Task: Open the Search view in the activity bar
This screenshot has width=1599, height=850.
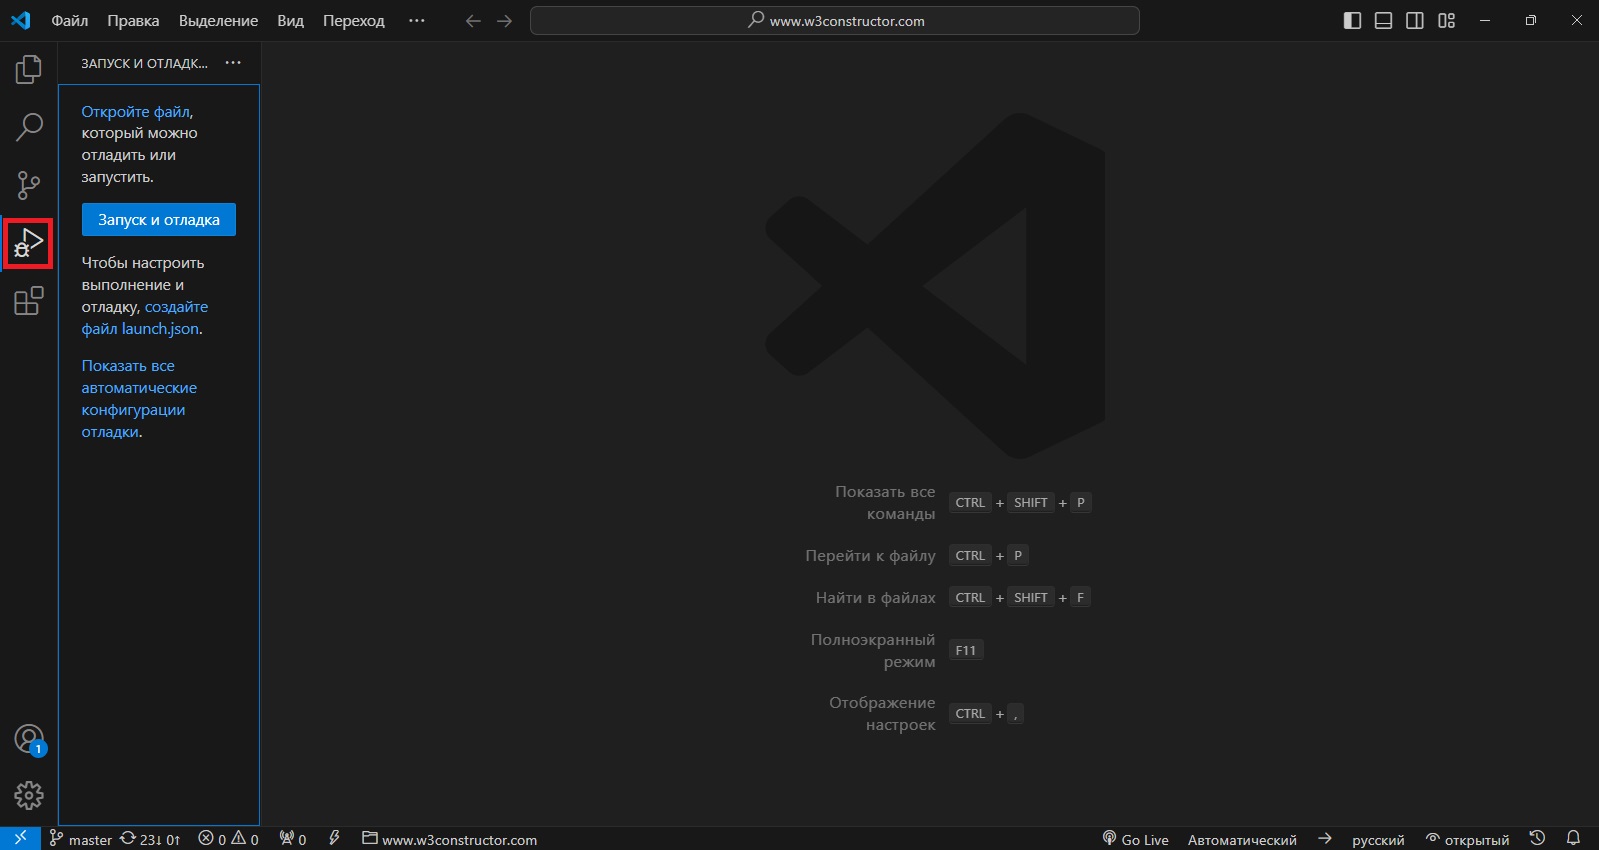Action: tap(29, 127)
